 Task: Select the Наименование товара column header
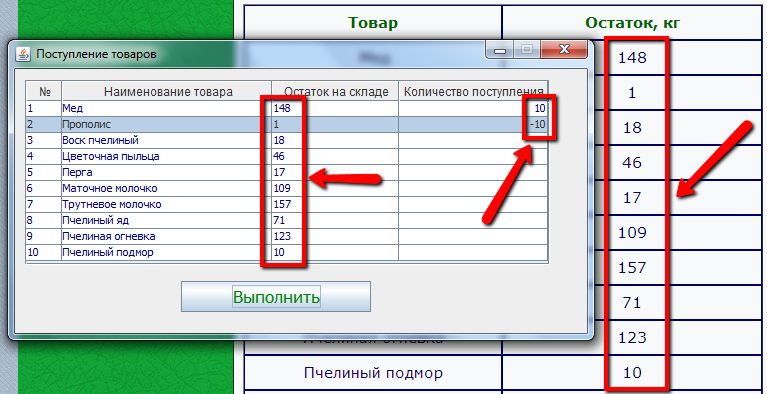click(x=167, y=92)
